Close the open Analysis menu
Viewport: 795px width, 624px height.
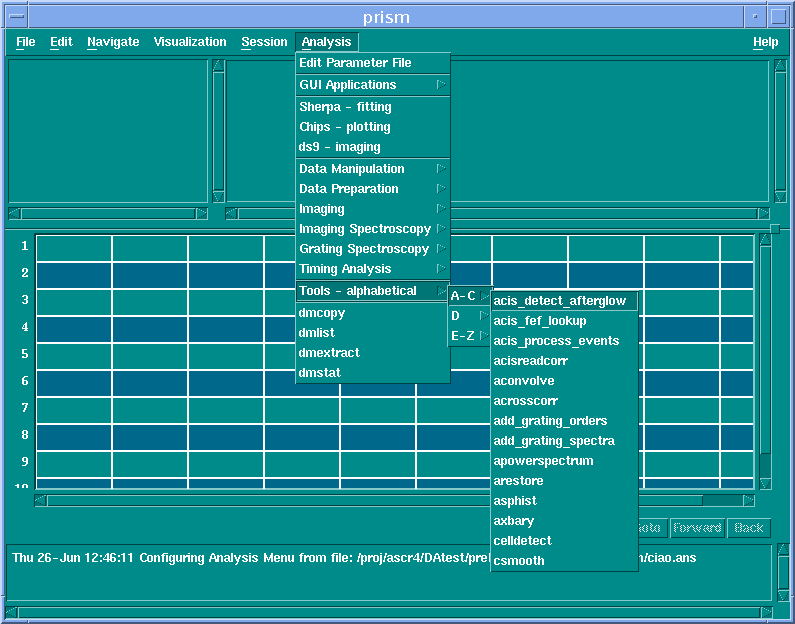(x=327, y=42)
